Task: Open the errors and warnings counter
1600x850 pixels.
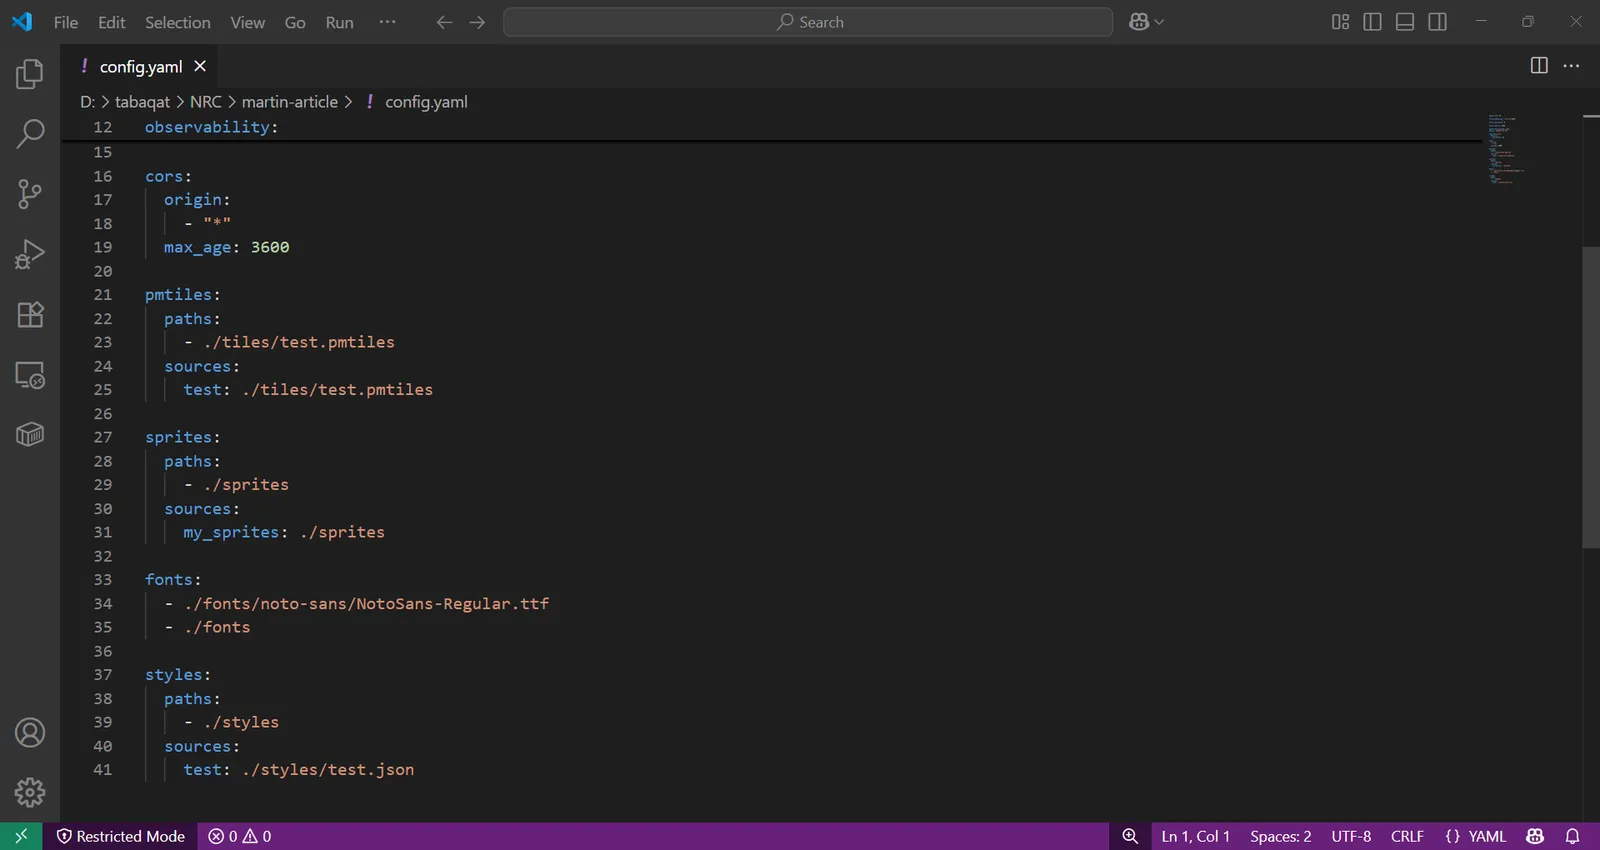Action: point(240,836)
